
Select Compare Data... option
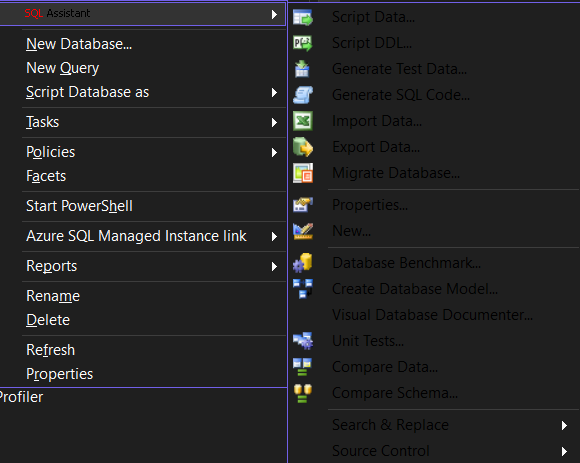(385, 367)
